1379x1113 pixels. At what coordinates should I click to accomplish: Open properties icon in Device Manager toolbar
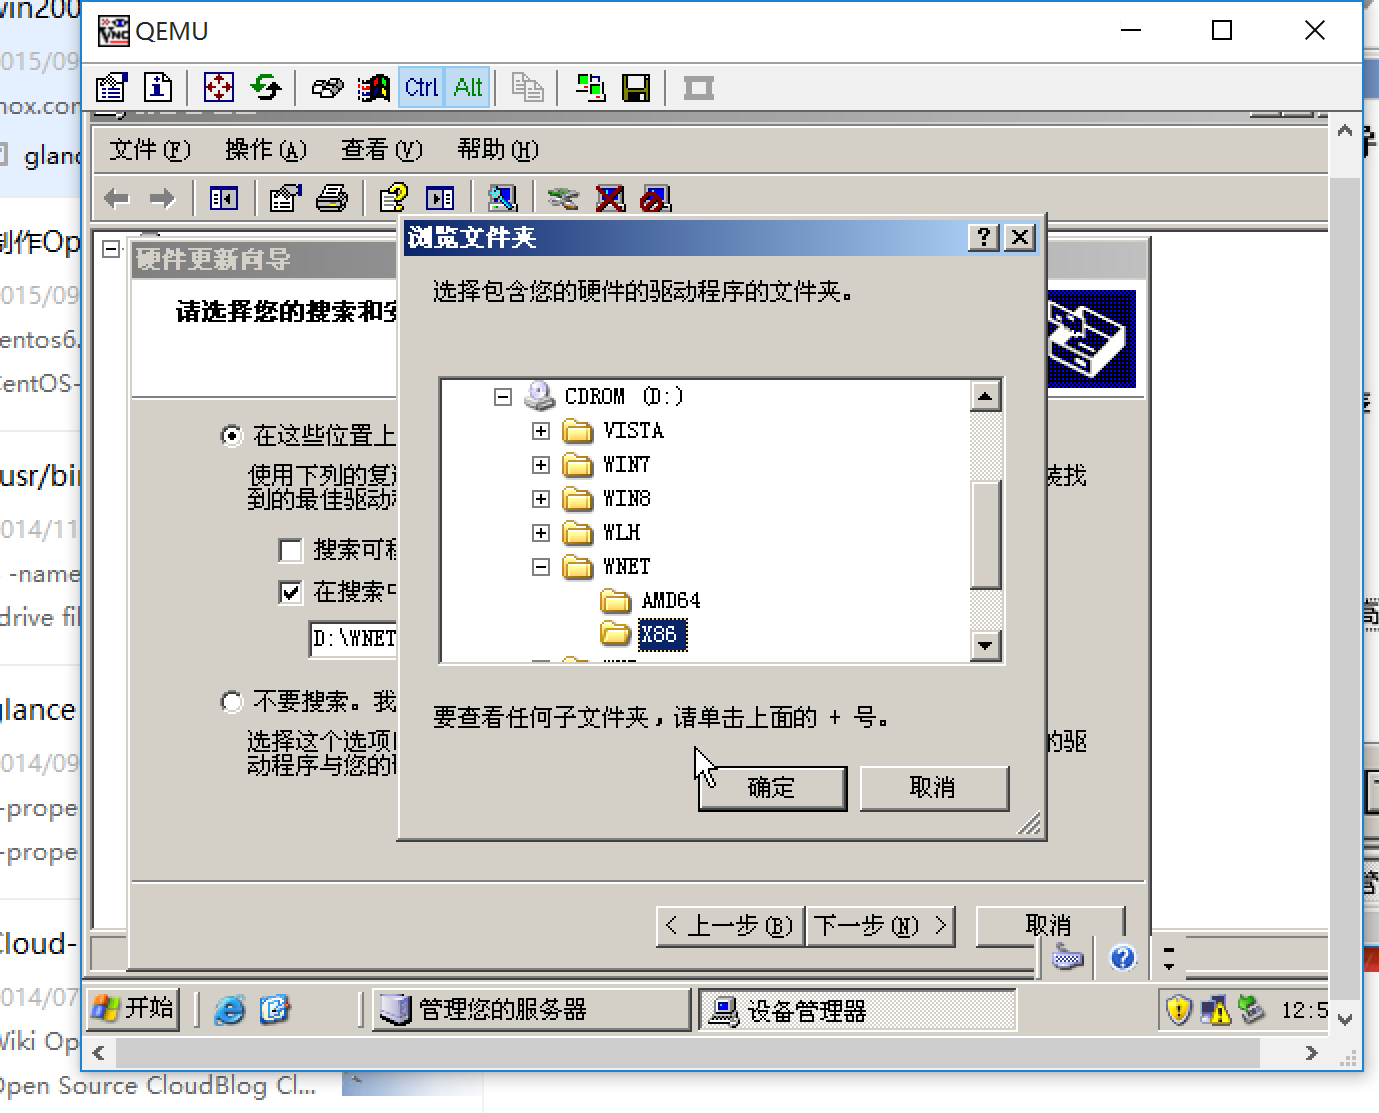tap(285, 199)
